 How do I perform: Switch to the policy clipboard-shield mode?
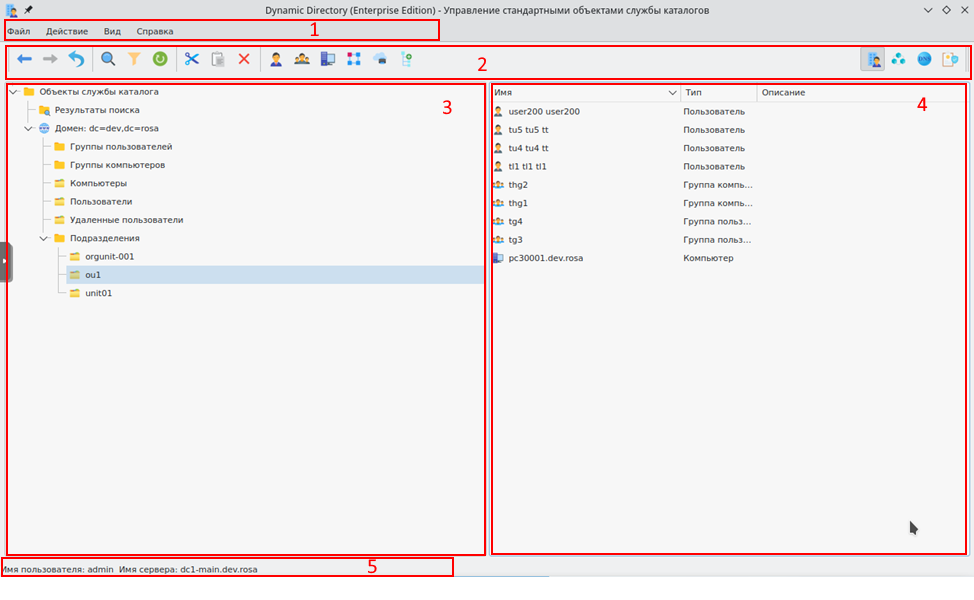click(x=950, y=60)
